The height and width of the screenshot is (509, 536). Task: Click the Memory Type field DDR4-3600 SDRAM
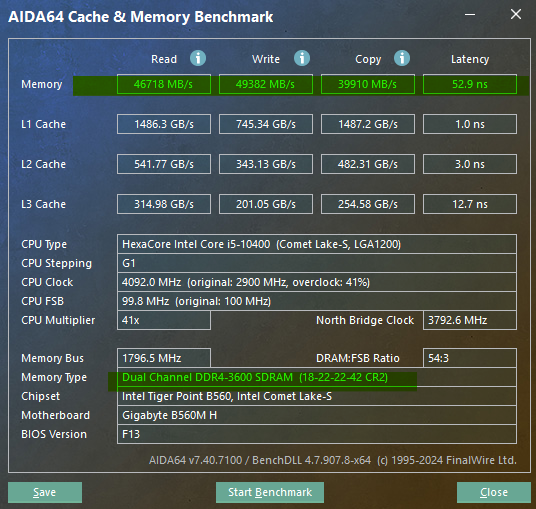(317, 377)
